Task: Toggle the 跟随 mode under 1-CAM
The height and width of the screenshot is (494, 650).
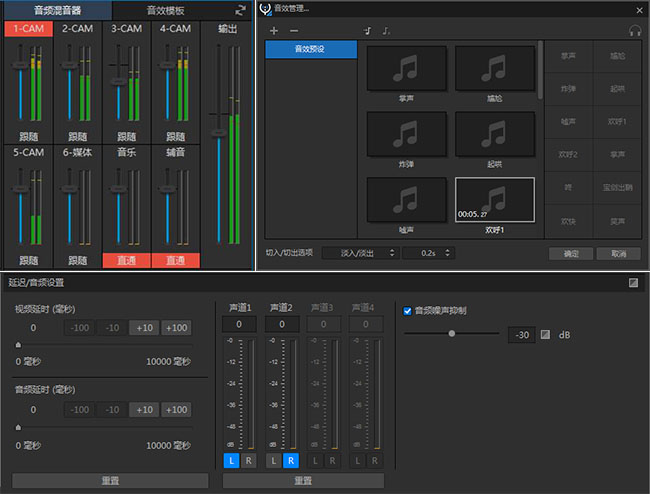Action: coord(29,136)
